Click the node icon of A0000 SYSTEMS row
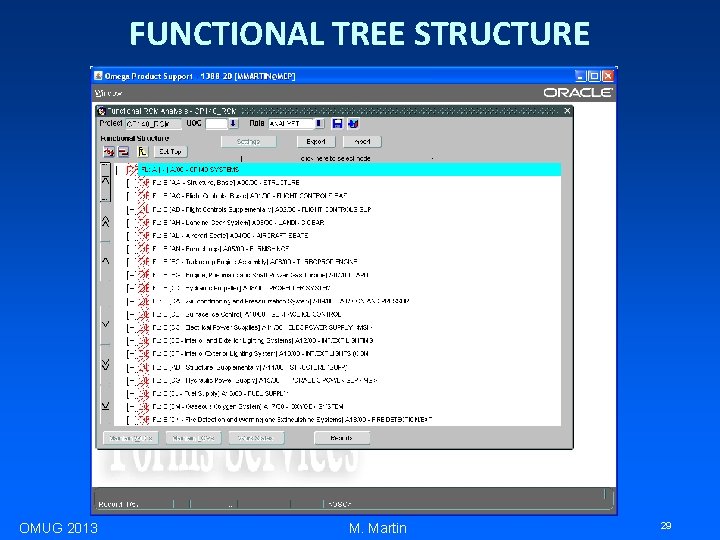Image resolution: width=720 pixels, height=540 pixels. (x=132, y=169)
